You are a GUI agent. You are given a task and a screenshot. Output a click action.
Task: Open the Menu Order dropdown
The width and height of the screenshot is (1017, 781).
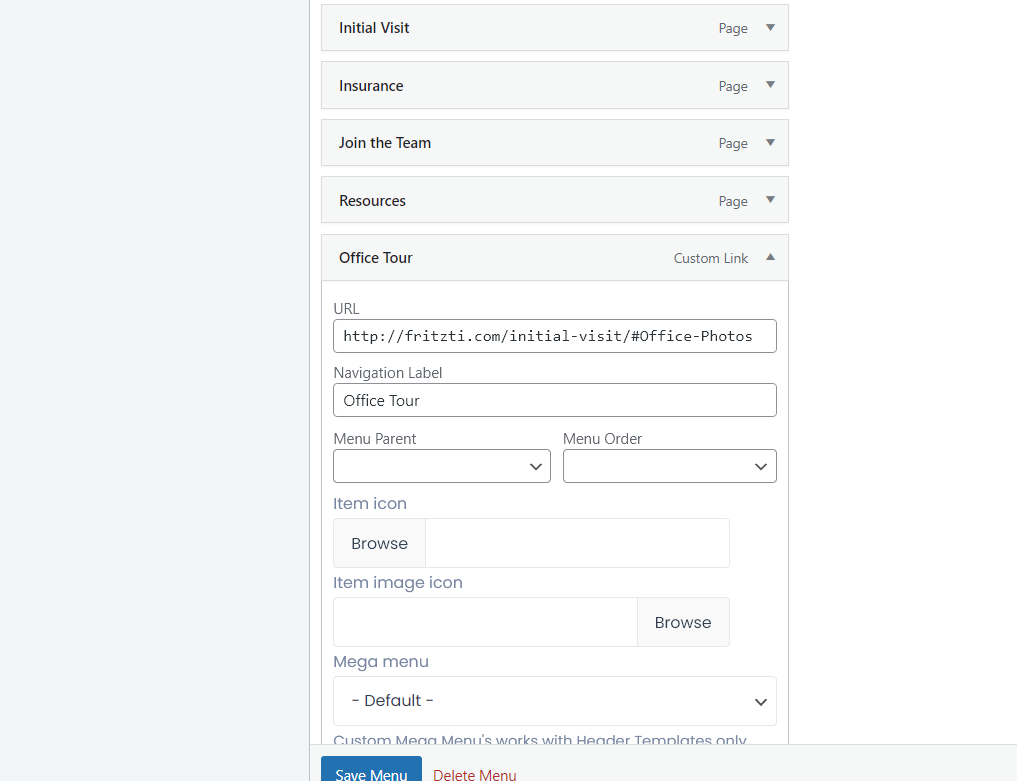coord(669,466)
